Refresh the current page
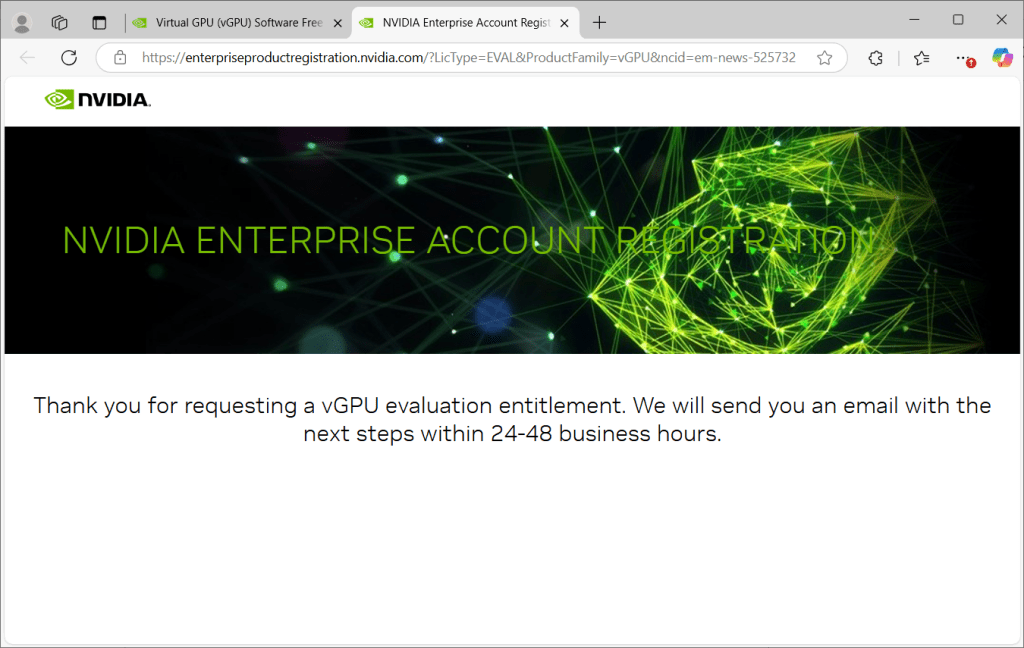Image resolution: width=1024 pixels, height=648 pixels. click(x=69, y=58)
